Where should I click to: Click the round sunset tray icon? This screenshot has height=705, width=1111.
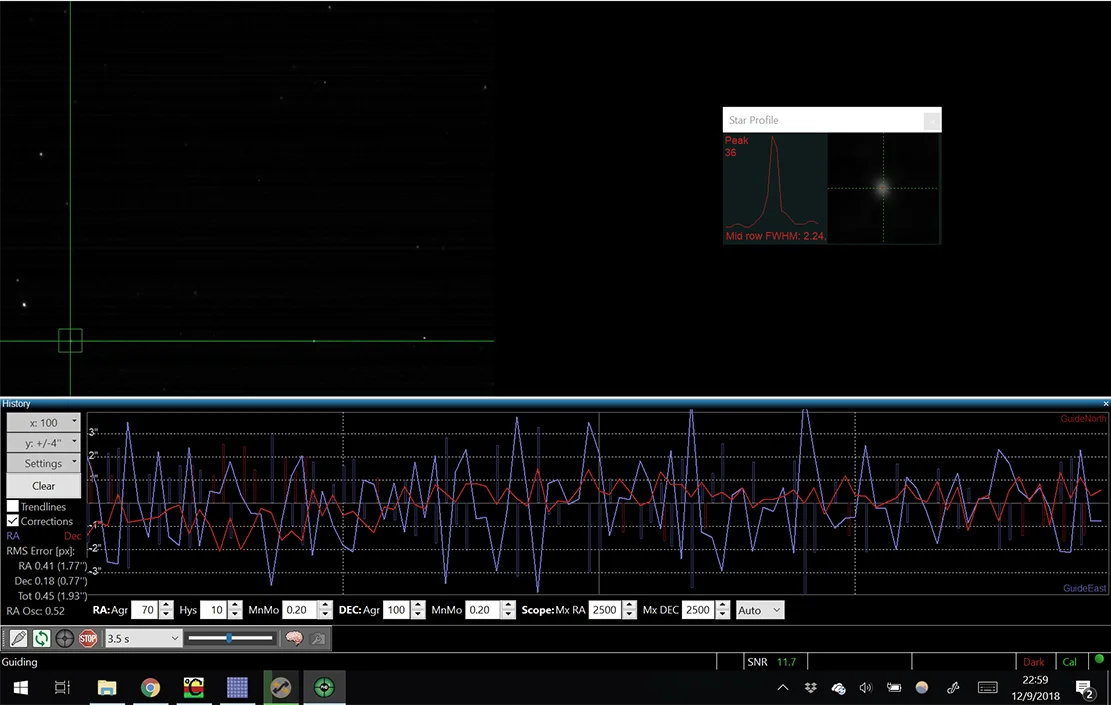pos(922,687)
